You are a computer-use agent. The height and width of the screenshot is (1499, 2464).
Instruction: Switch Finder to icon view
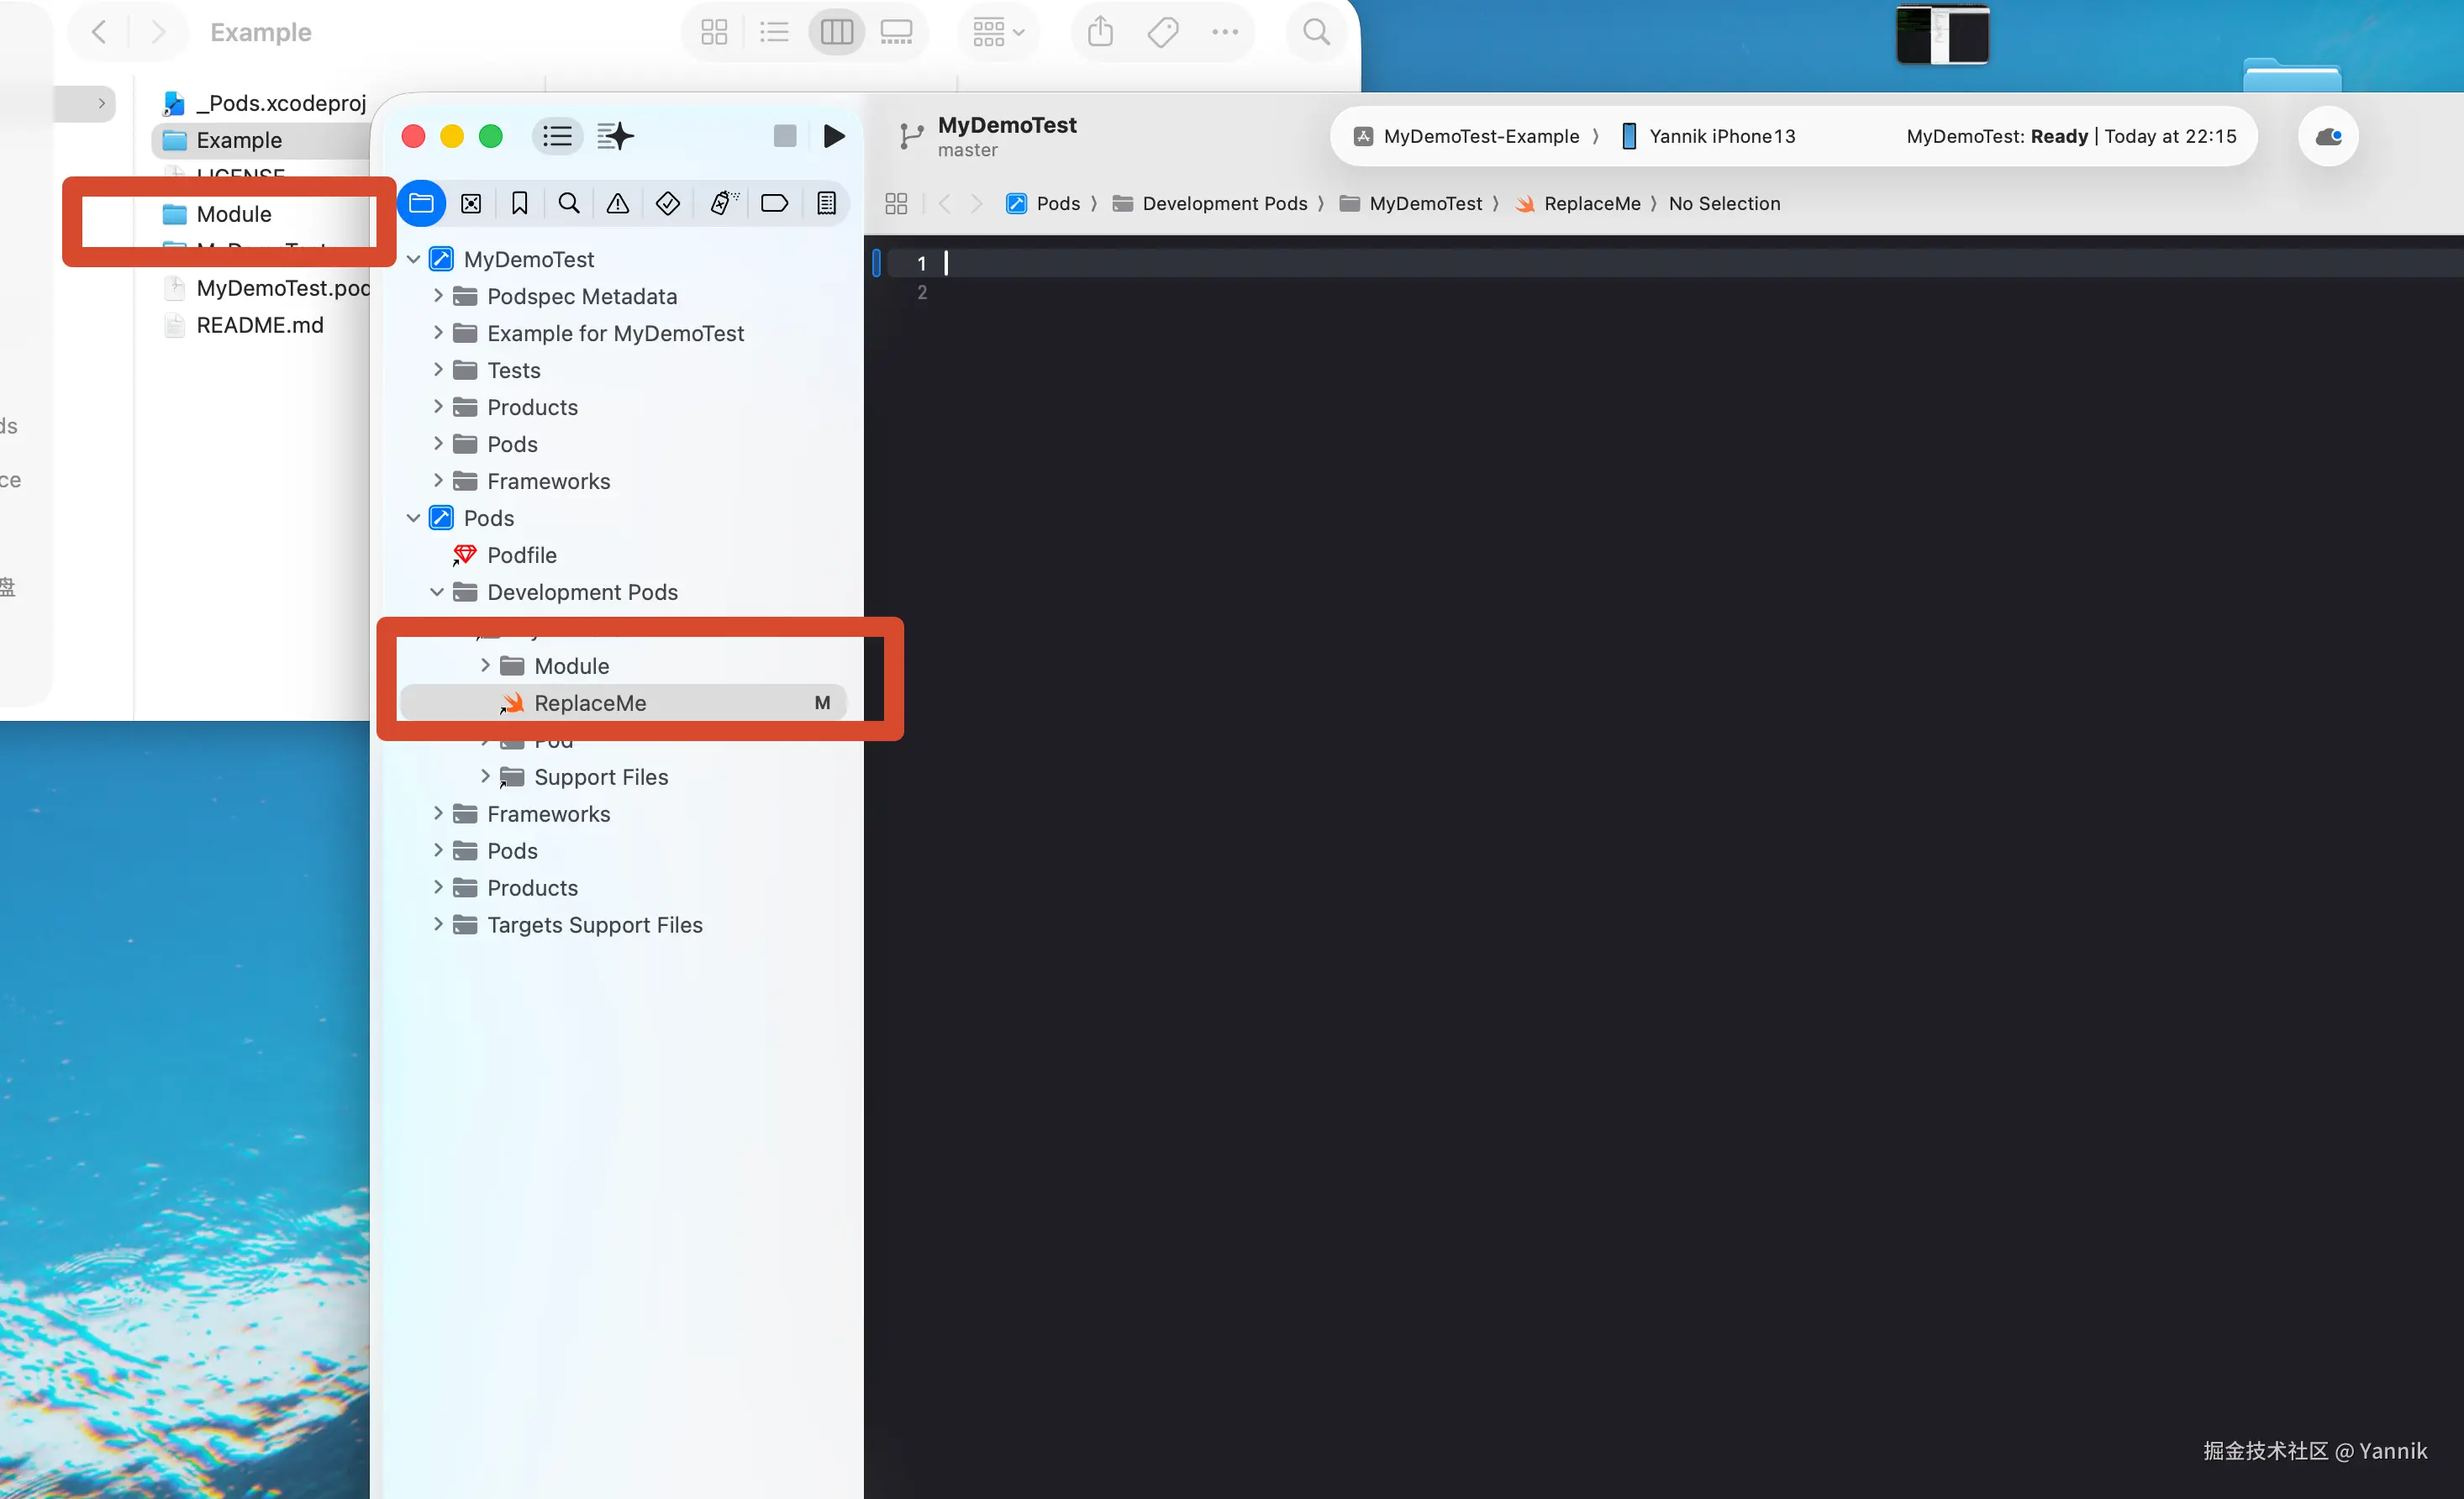click(714, 32)
